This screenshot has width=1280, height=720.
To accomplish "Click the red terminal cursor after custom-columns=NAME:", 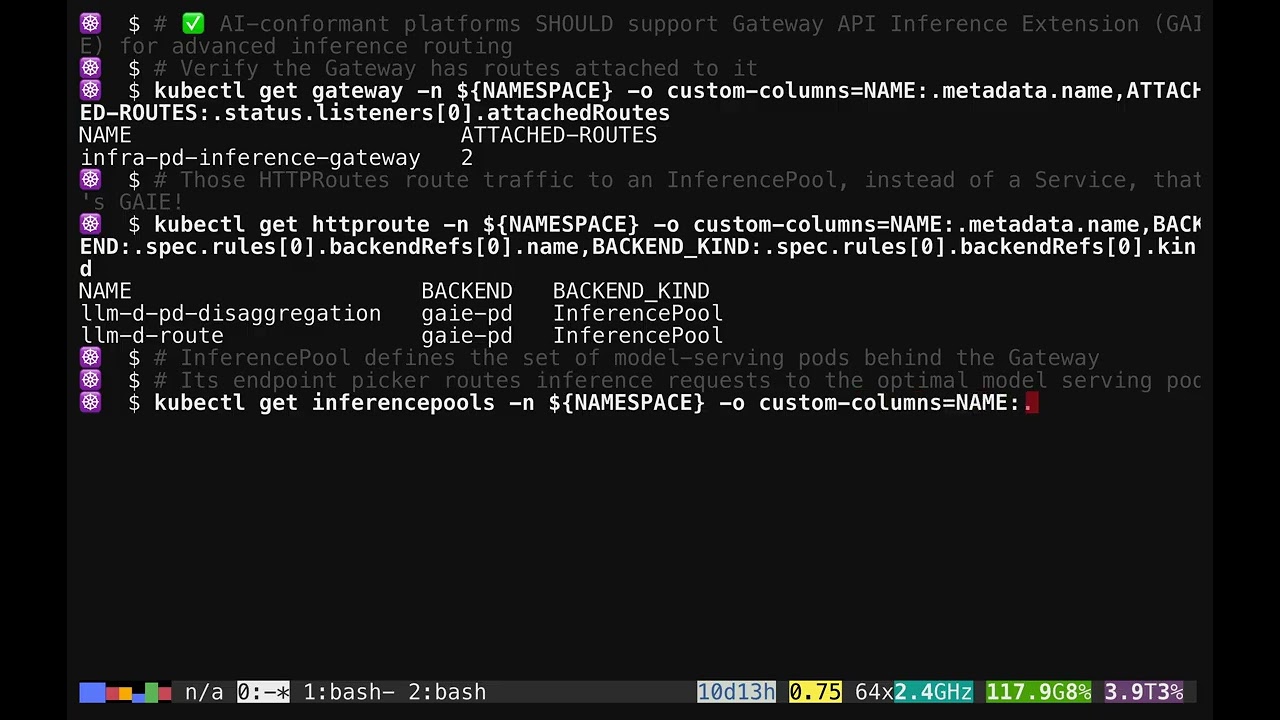I will [x=1032, y=402].
